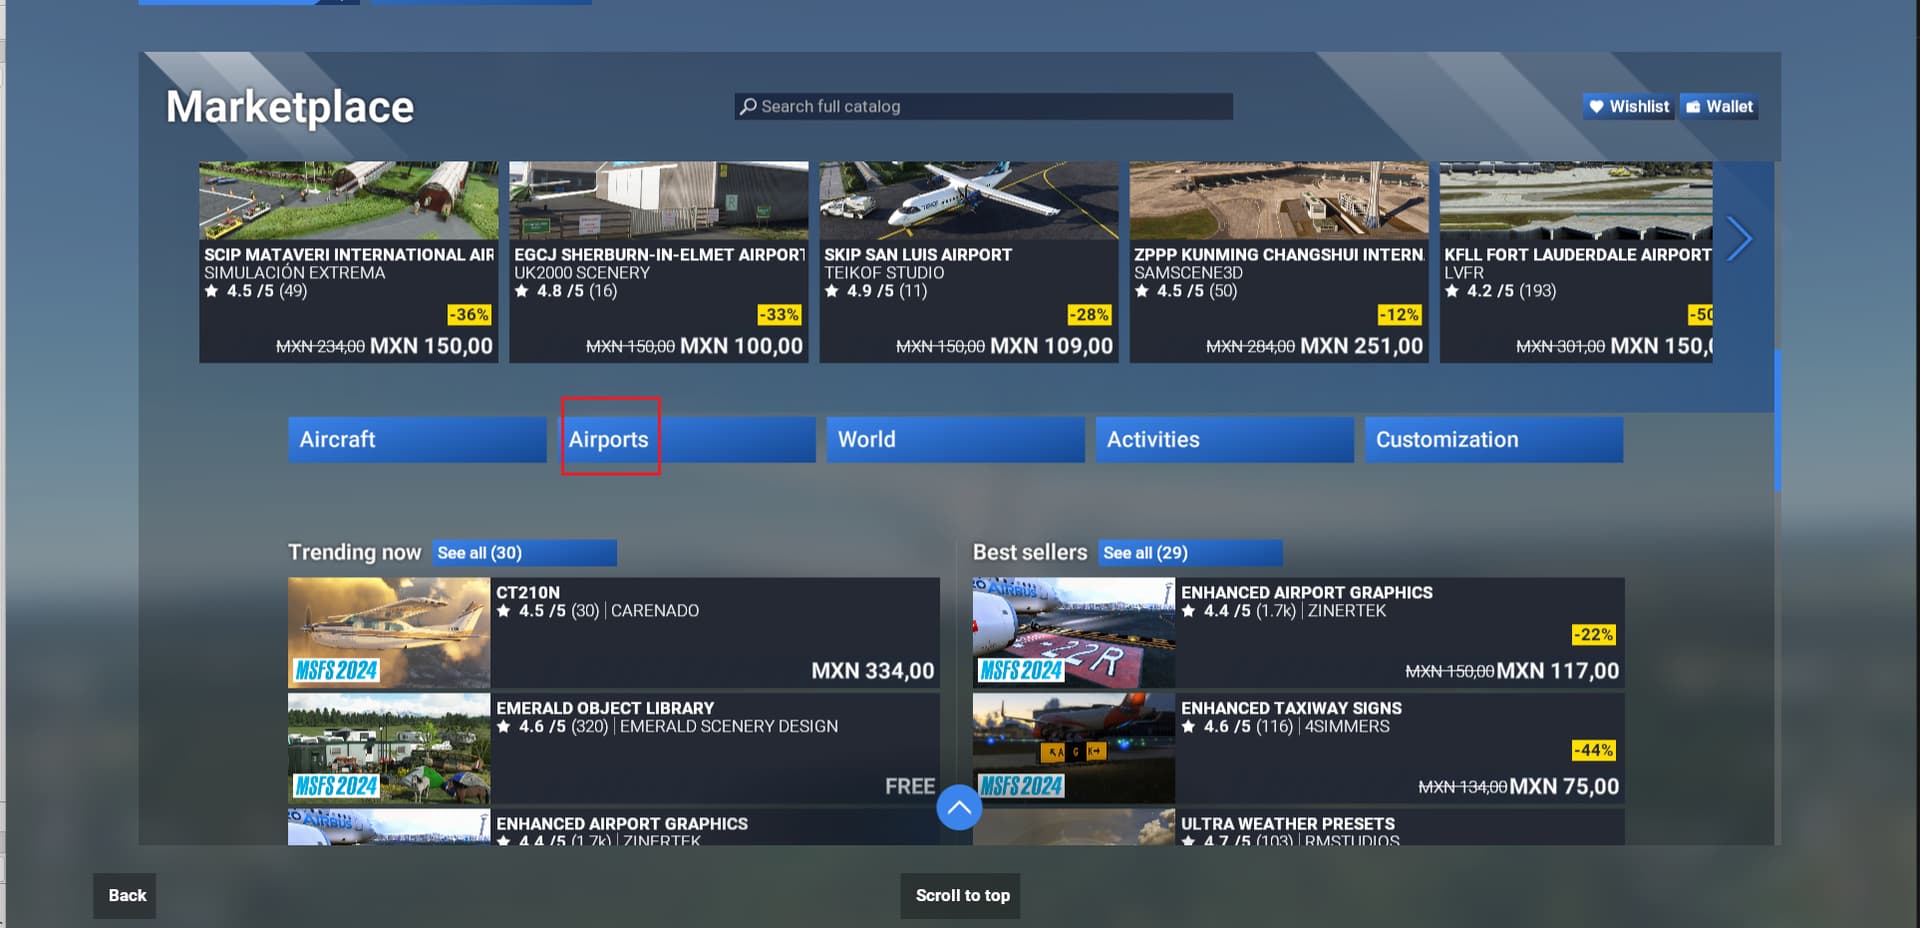Viewport: 1920px width, 928px height.
Task: Click the star rating of CT210N
Action: [547, 611]
